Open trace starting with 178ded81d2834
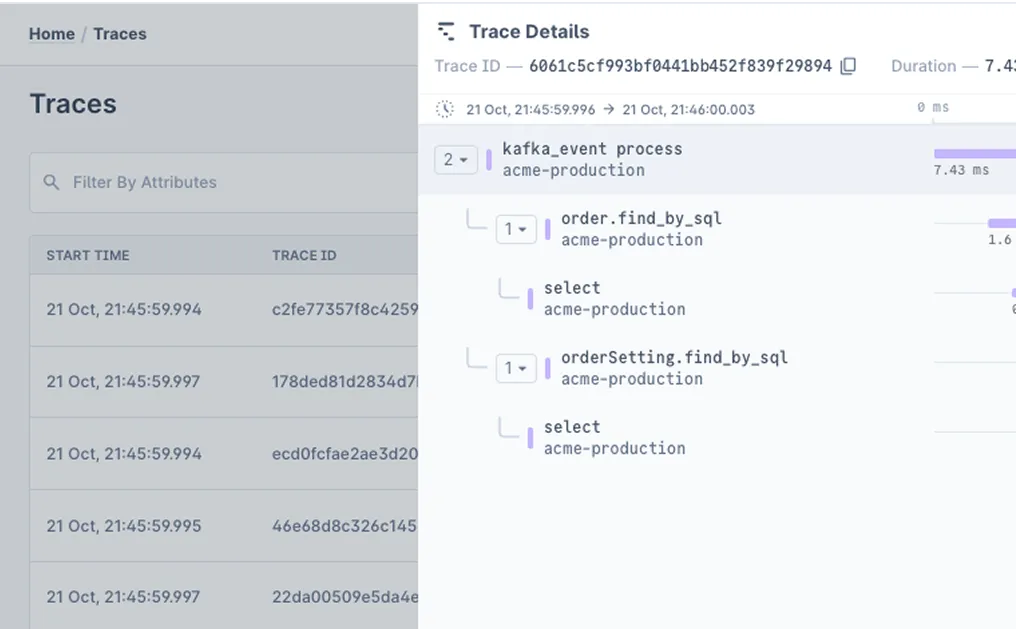This screenshot has height=629, width=1016. 345,381
